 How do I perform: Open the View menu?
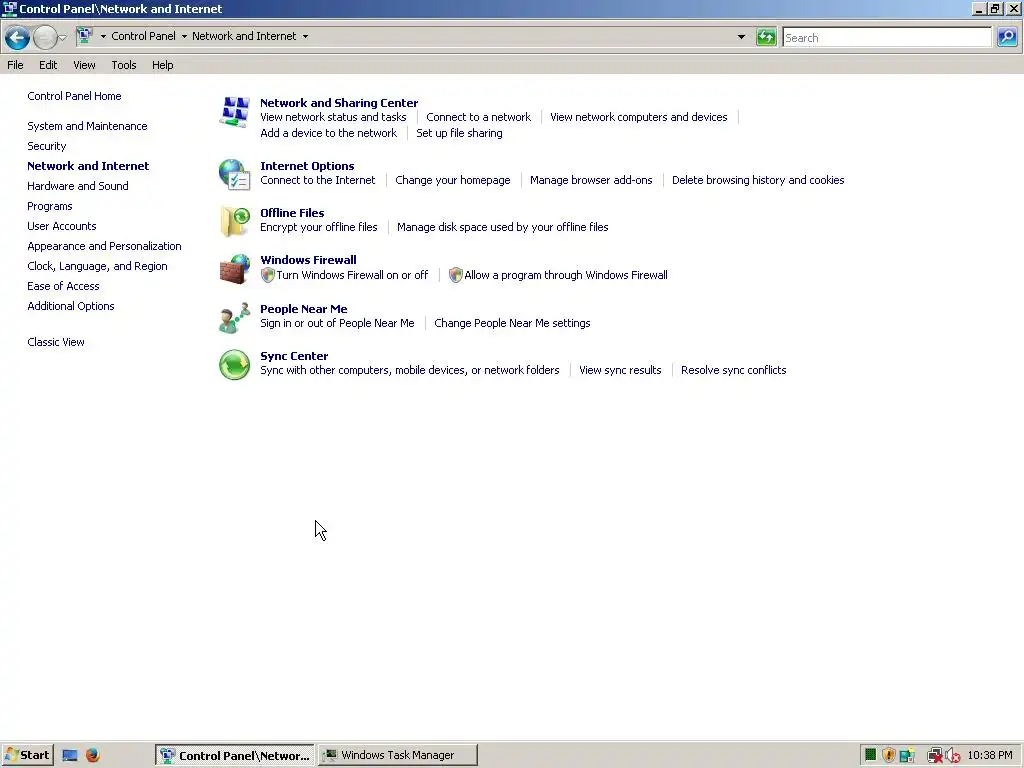[84, 65]
